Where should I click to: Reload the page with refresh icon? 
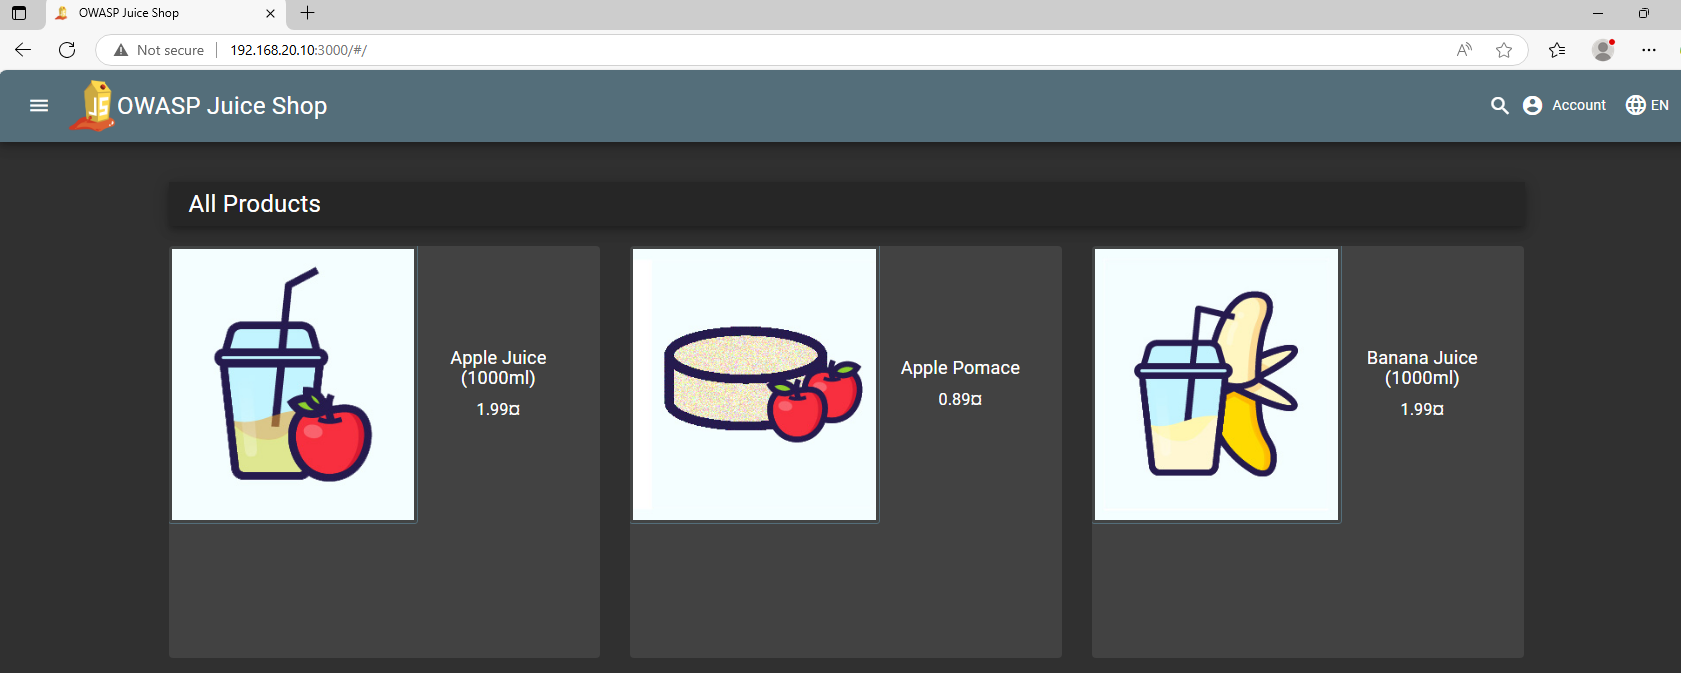pos(67,50)
